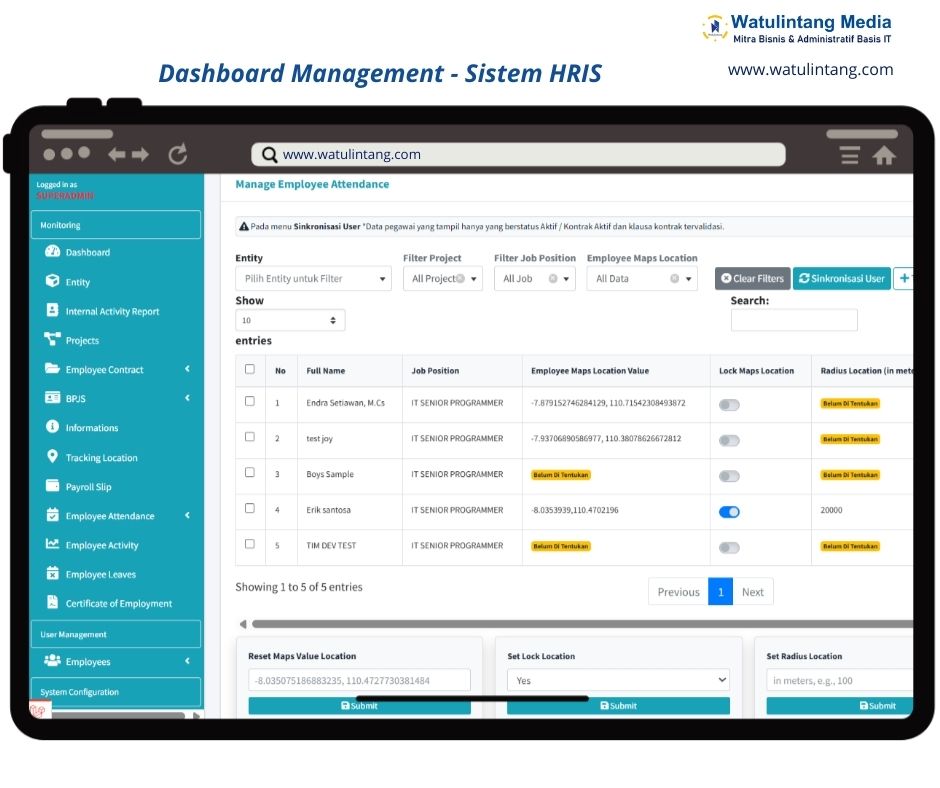
Task: Toggle lock maps location for Endra Setiawan
Action: pyautogui.click(x=730, y=405)
